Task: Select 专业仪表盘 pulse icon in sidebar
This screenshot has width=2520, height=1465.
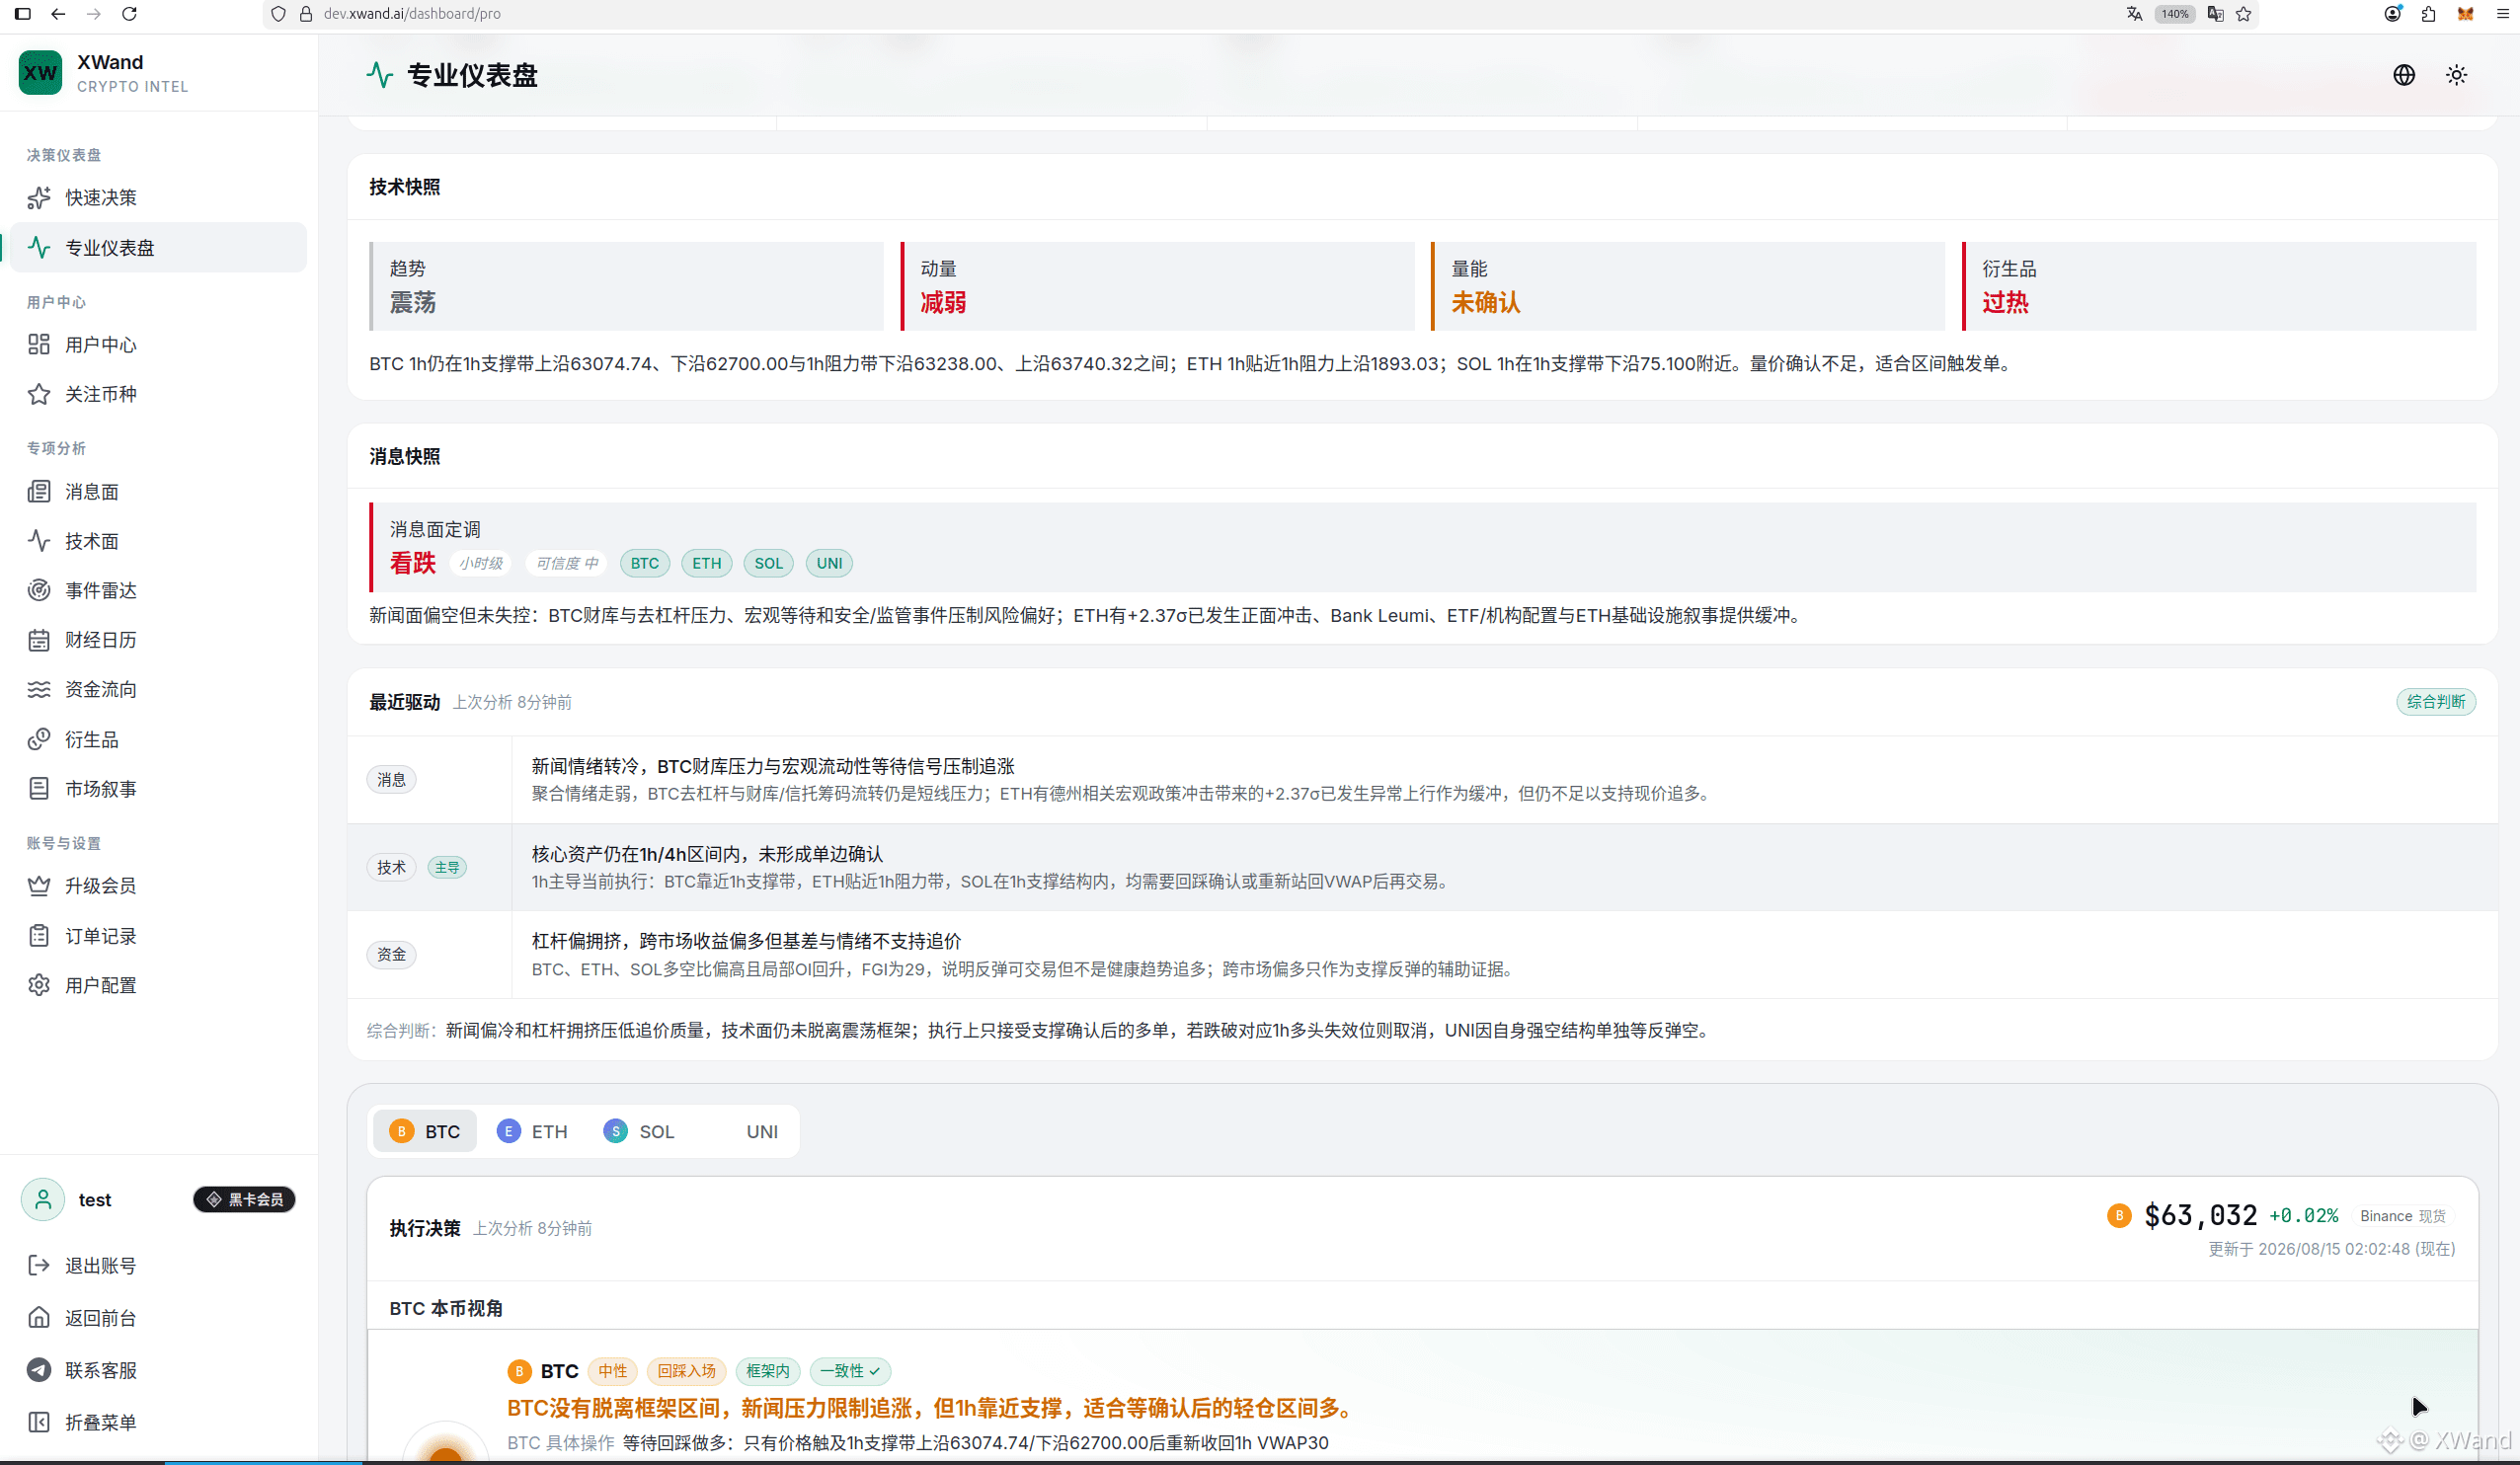Action: tap(39, 247)
